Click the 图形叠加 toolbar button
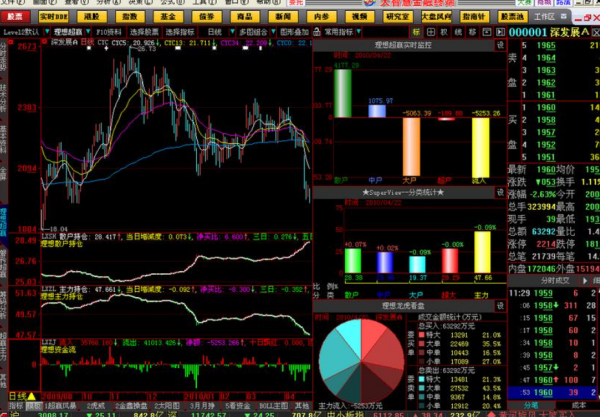 tap(294, 32)
